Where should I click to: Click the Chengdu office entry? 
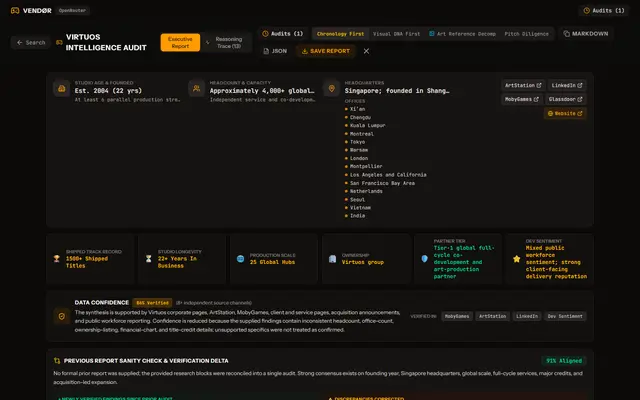tap(358, 117)
